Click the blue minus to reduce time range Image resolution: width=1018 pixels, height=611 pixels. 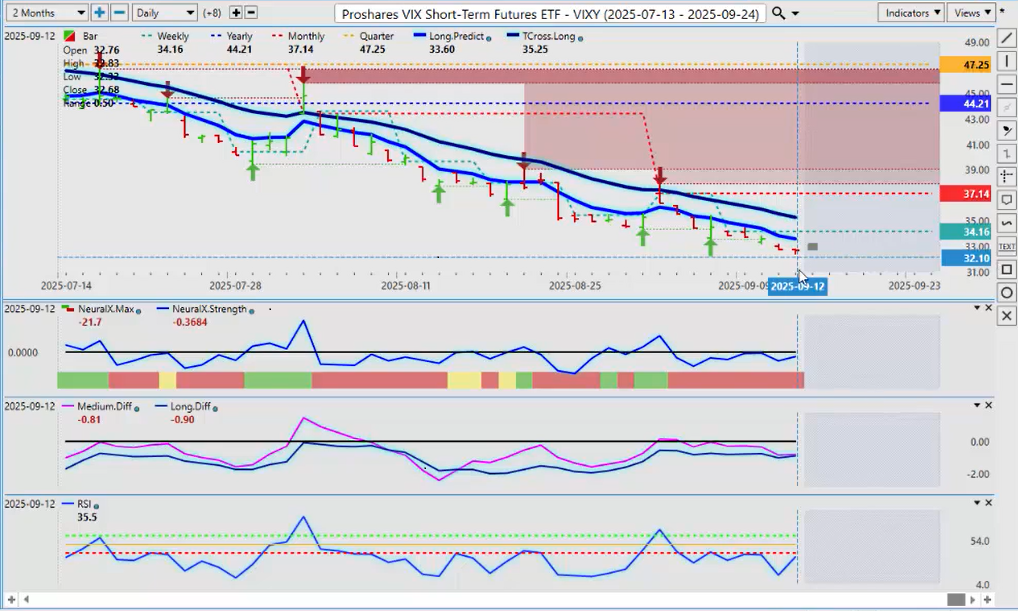119,12
